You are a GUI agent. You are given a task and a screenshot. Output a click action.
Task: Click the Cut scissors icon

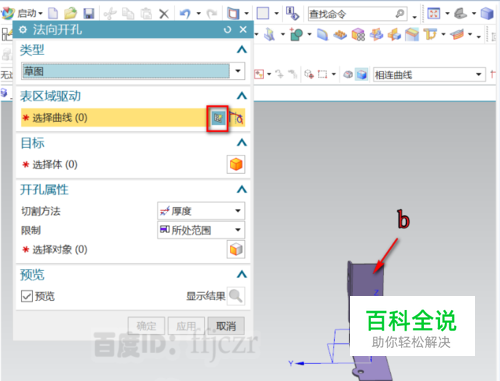110,14
